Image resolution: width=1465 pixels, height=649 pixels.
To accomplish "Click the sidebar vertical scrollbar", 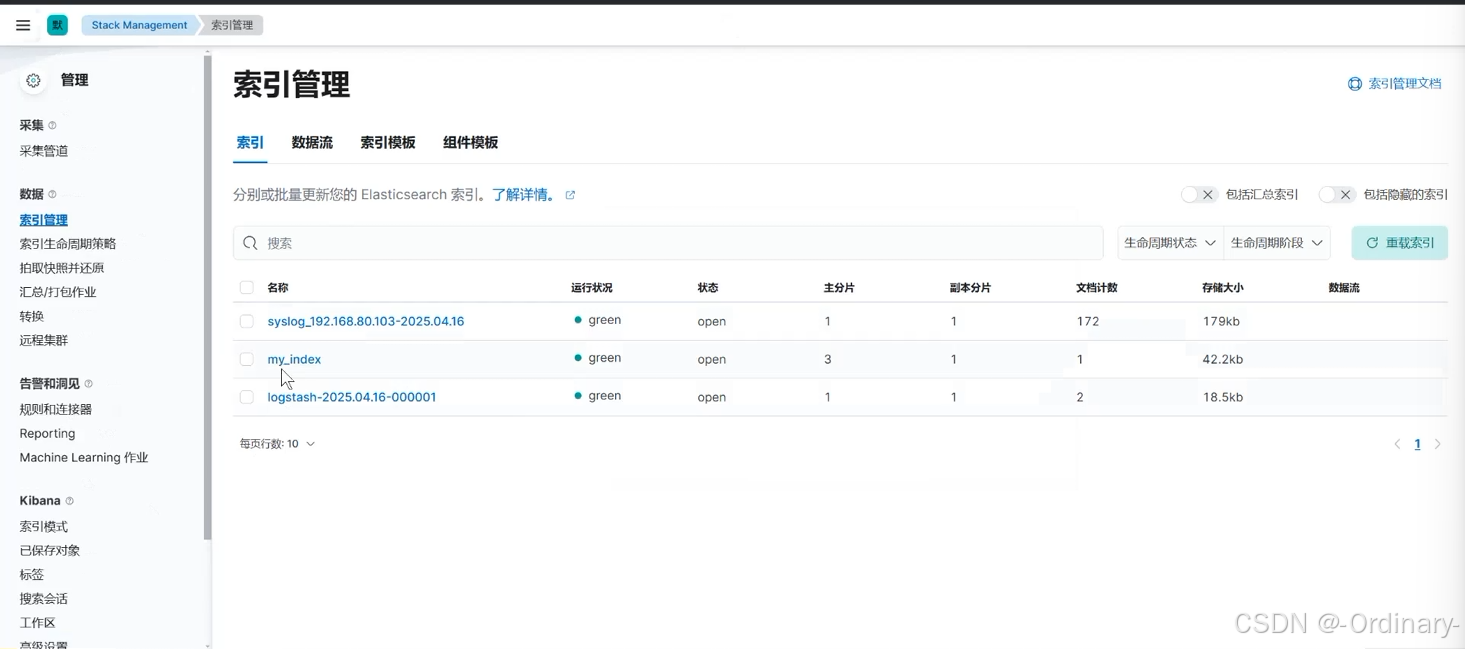I will coord(208,298).
